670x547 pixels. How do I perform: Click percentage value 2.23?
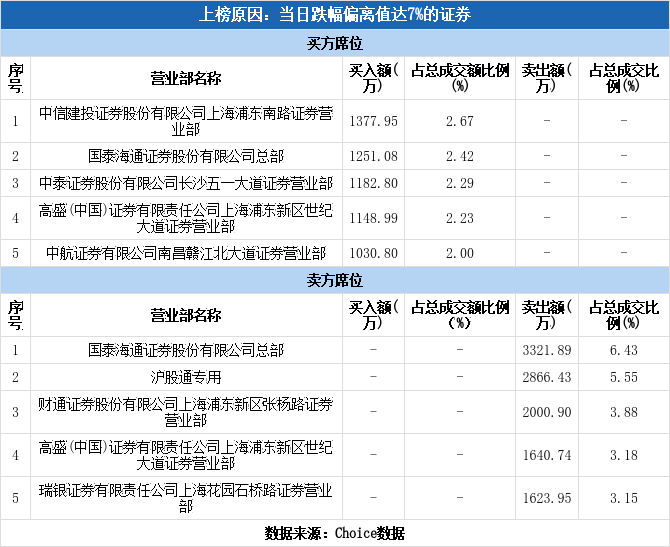pyautogui.click(x=460, y=218)
